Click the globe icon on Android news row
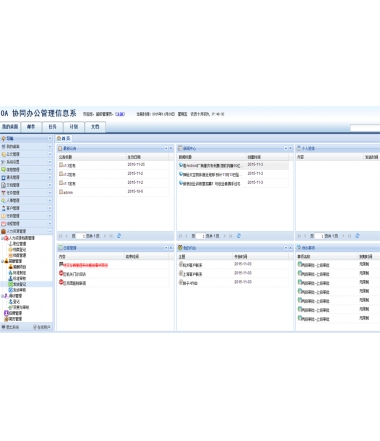Image resolution: width=380 pixels, height=441 pixels. [181, 165]
